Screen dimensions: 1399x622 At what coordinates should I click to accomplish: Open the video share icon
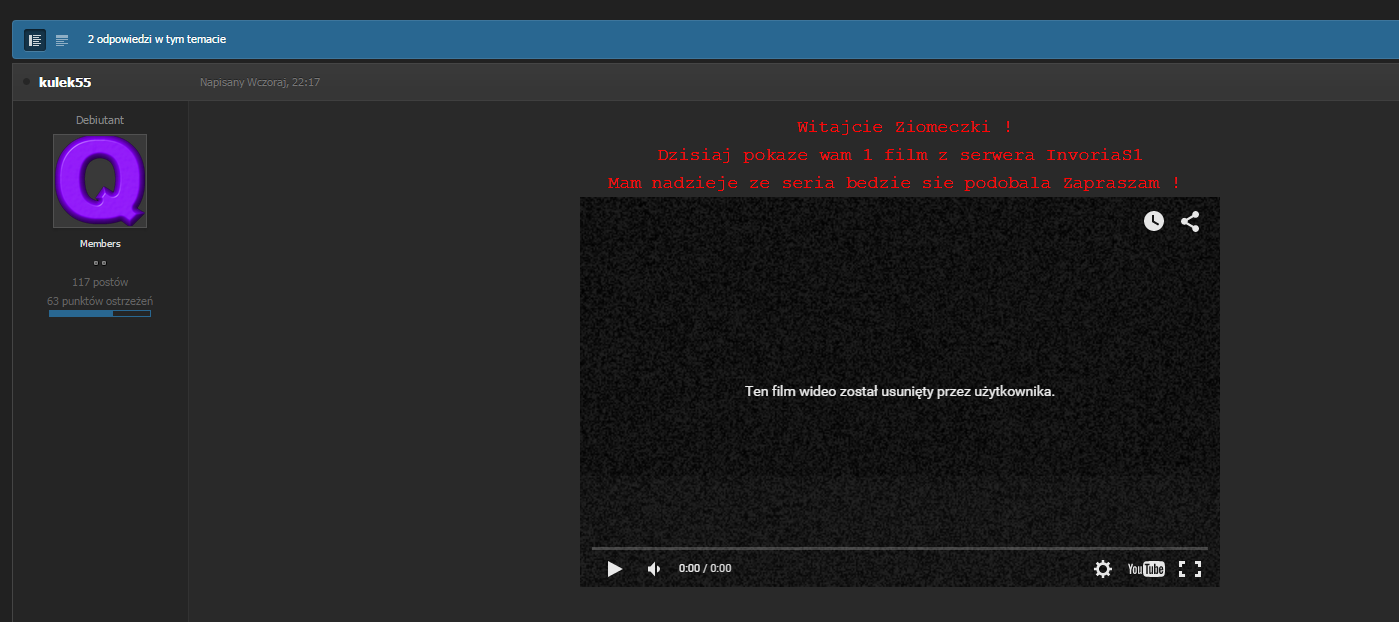coord(1190,221)
